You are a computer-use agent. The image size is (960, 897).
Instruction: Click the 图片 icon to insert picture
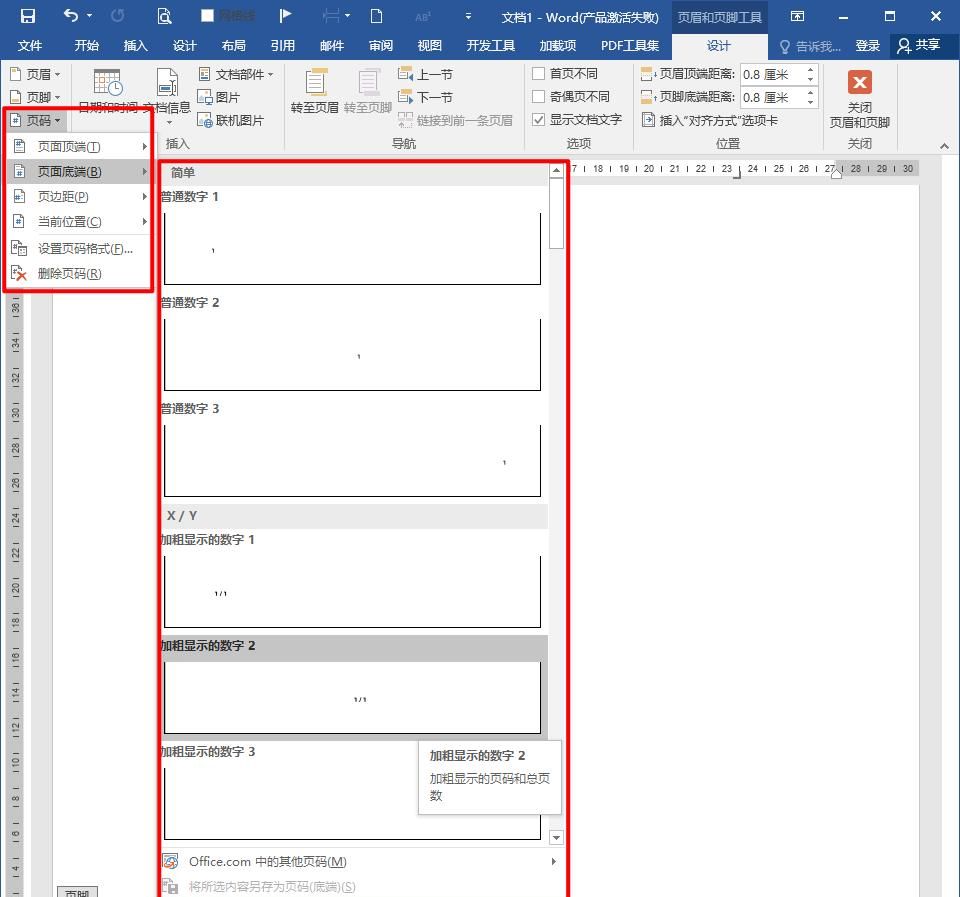[207, 97]
